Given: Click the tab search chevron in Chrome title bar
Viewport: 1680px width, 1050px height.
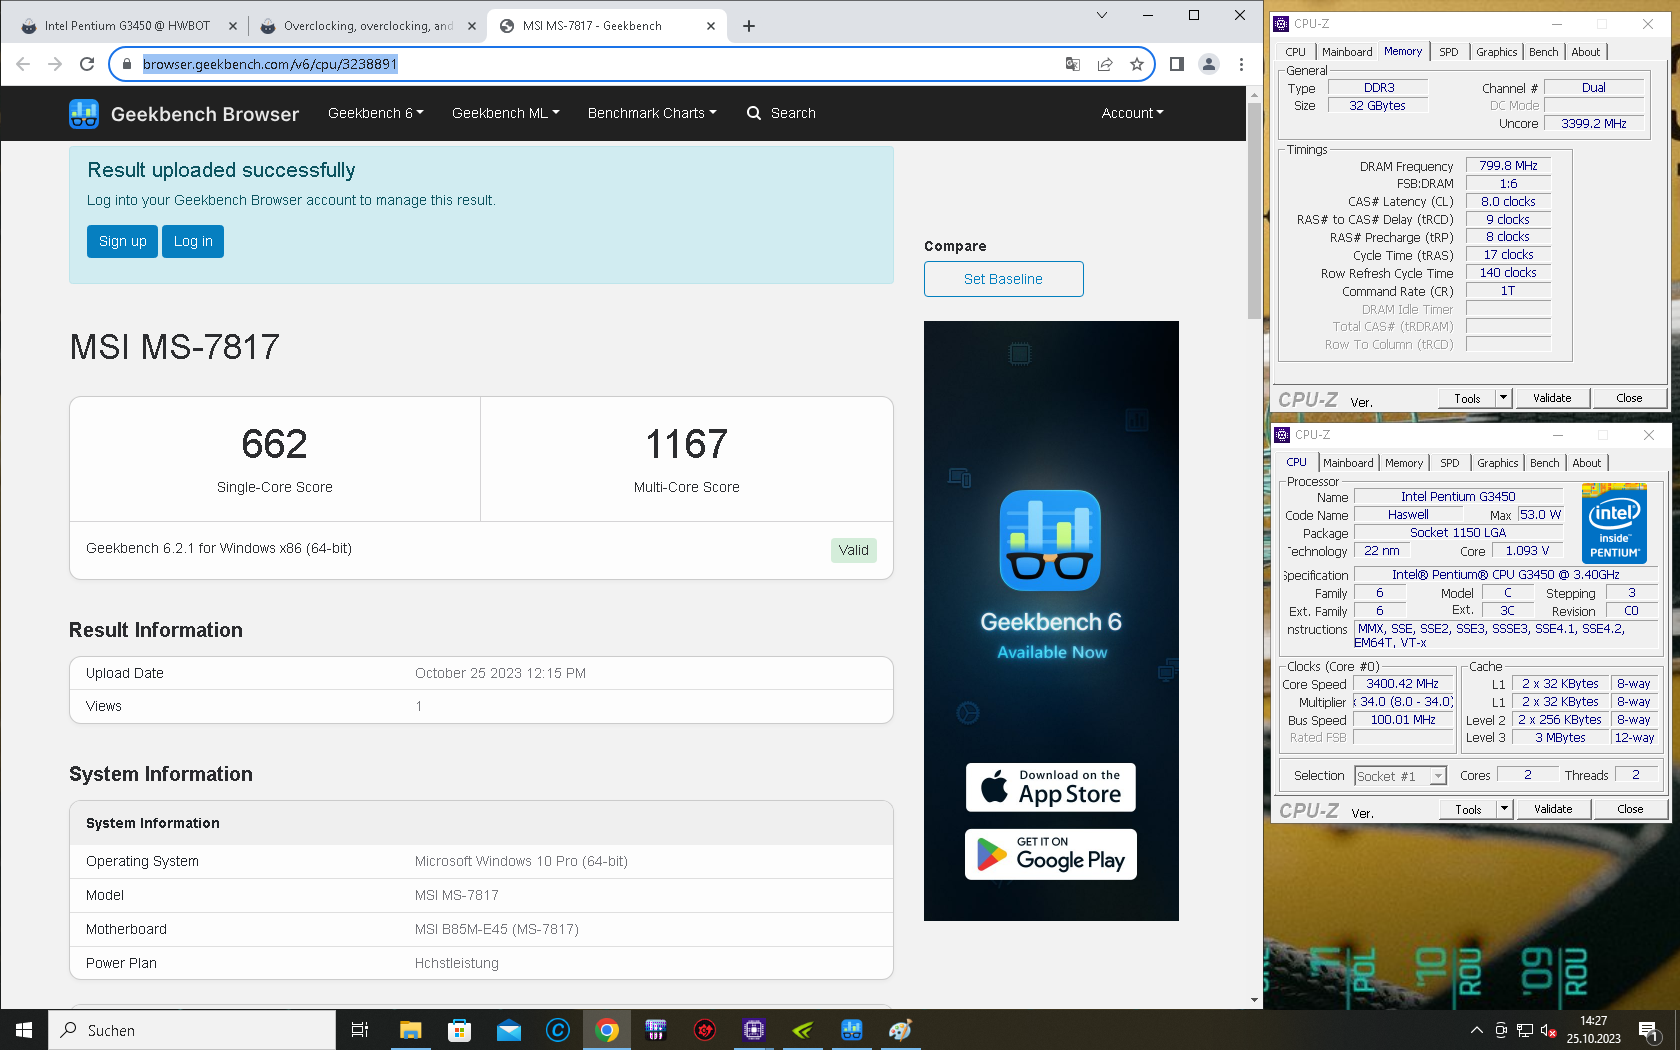Looking at the screenshot, I should click(1102, 15).
